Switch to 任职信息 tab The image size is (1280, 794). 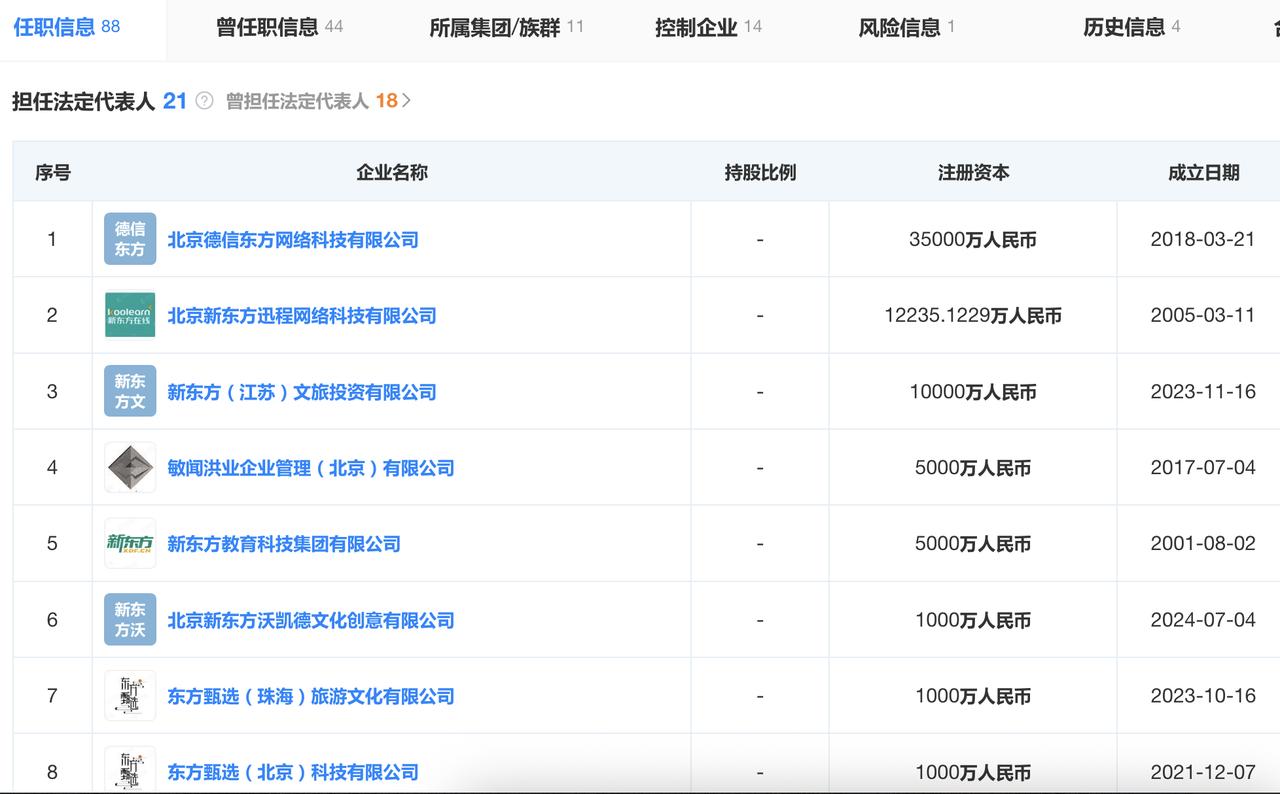(66, 27)
